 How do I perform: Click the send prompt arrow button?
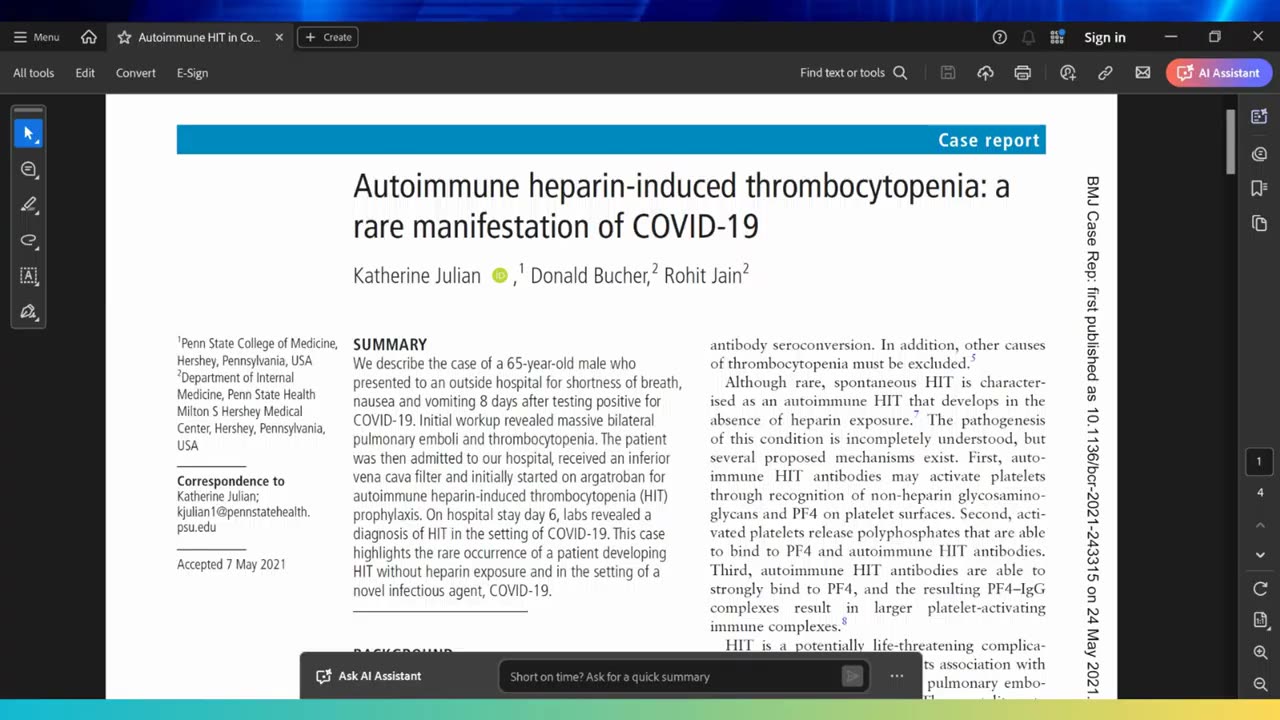[852, 677]
